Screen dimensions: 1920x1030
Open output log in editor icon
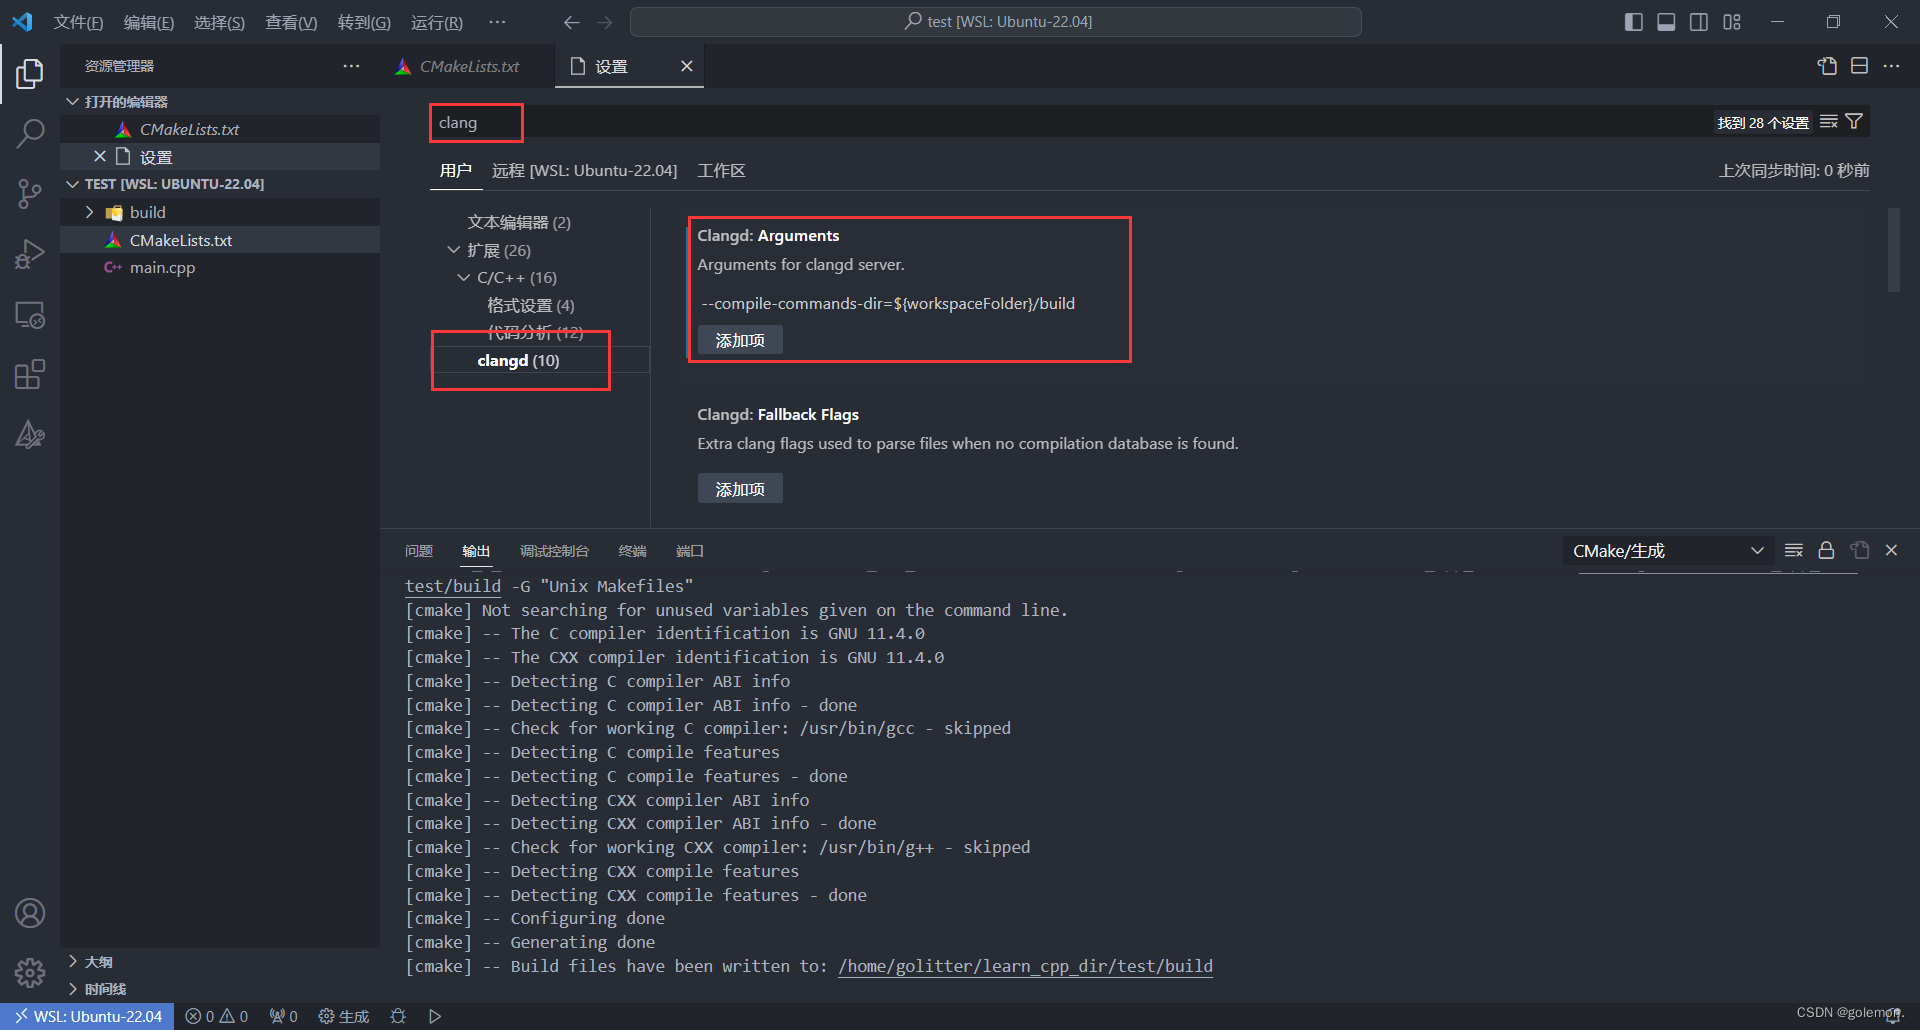[1860, 551]
